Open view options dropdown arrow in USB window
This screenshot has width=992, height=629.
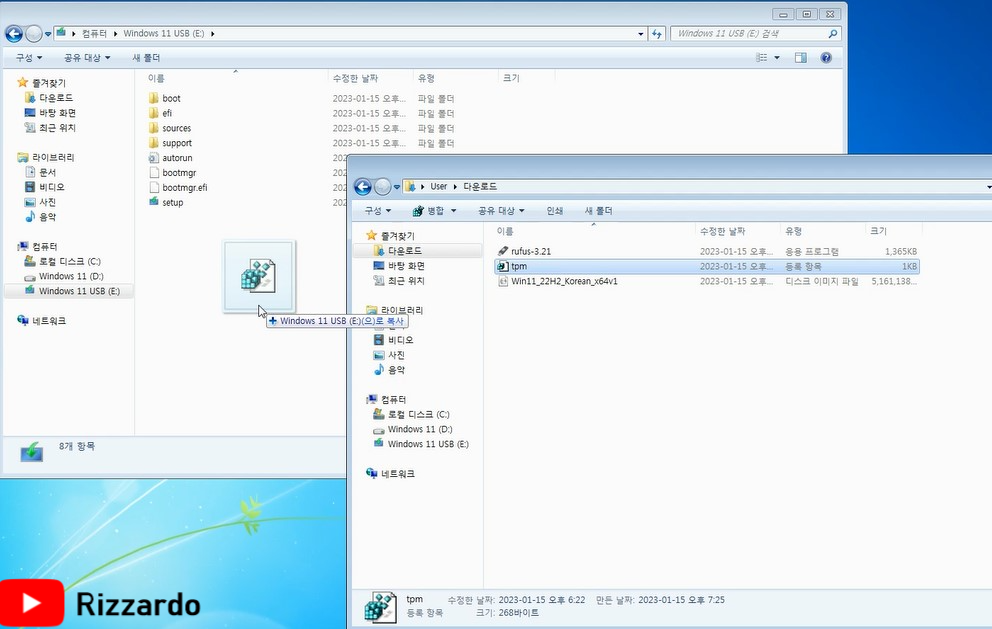(777, 58)
